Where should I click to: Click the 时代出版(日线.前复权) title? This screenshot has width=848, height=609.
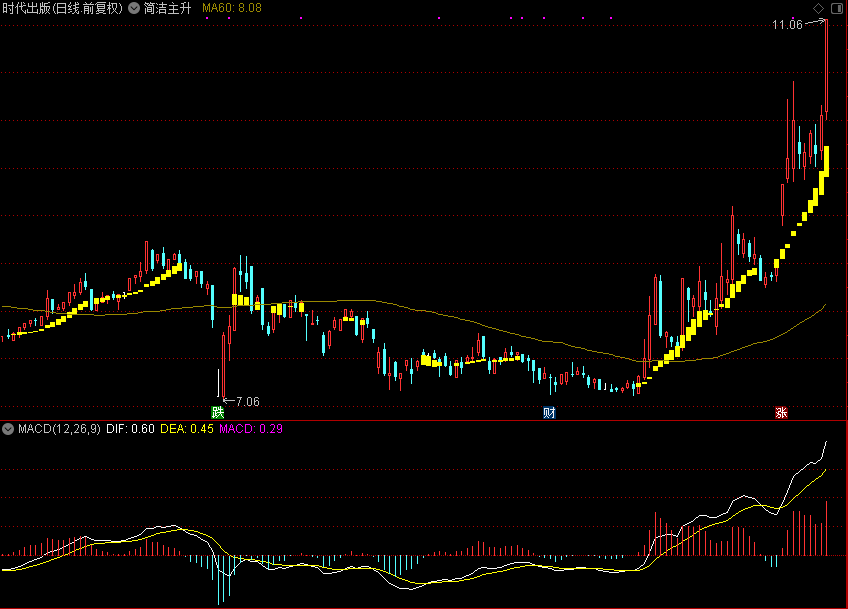[x=63, y=8]
